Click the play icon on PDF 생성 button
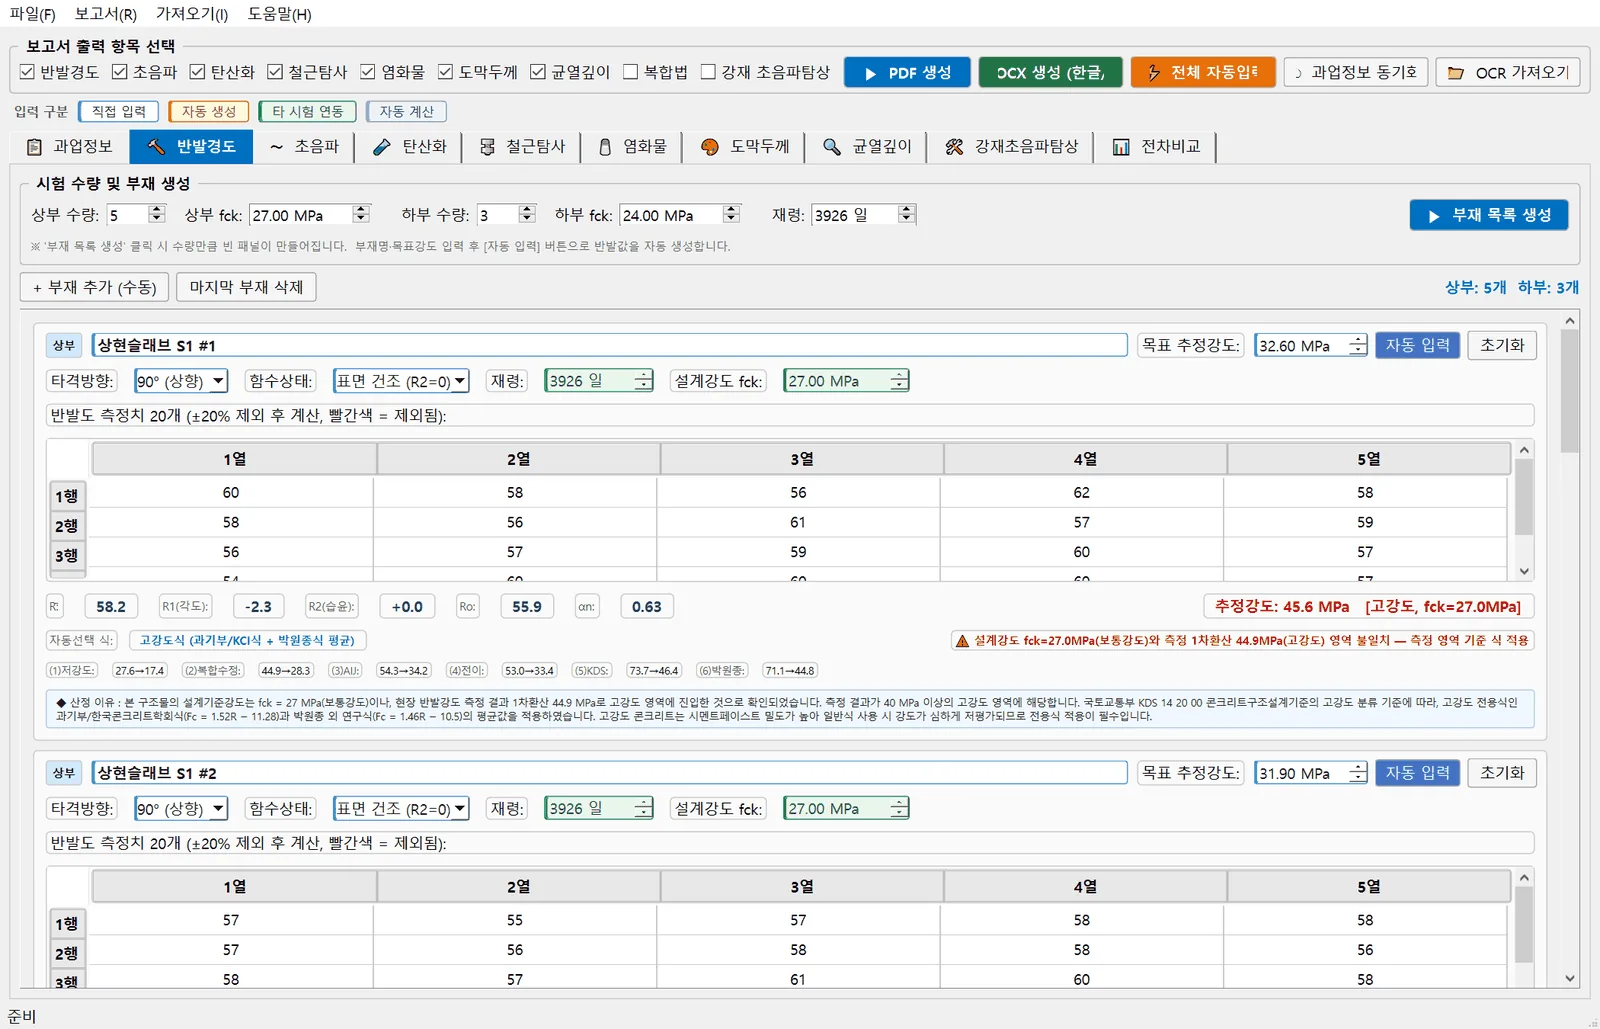 coord(870,73)
